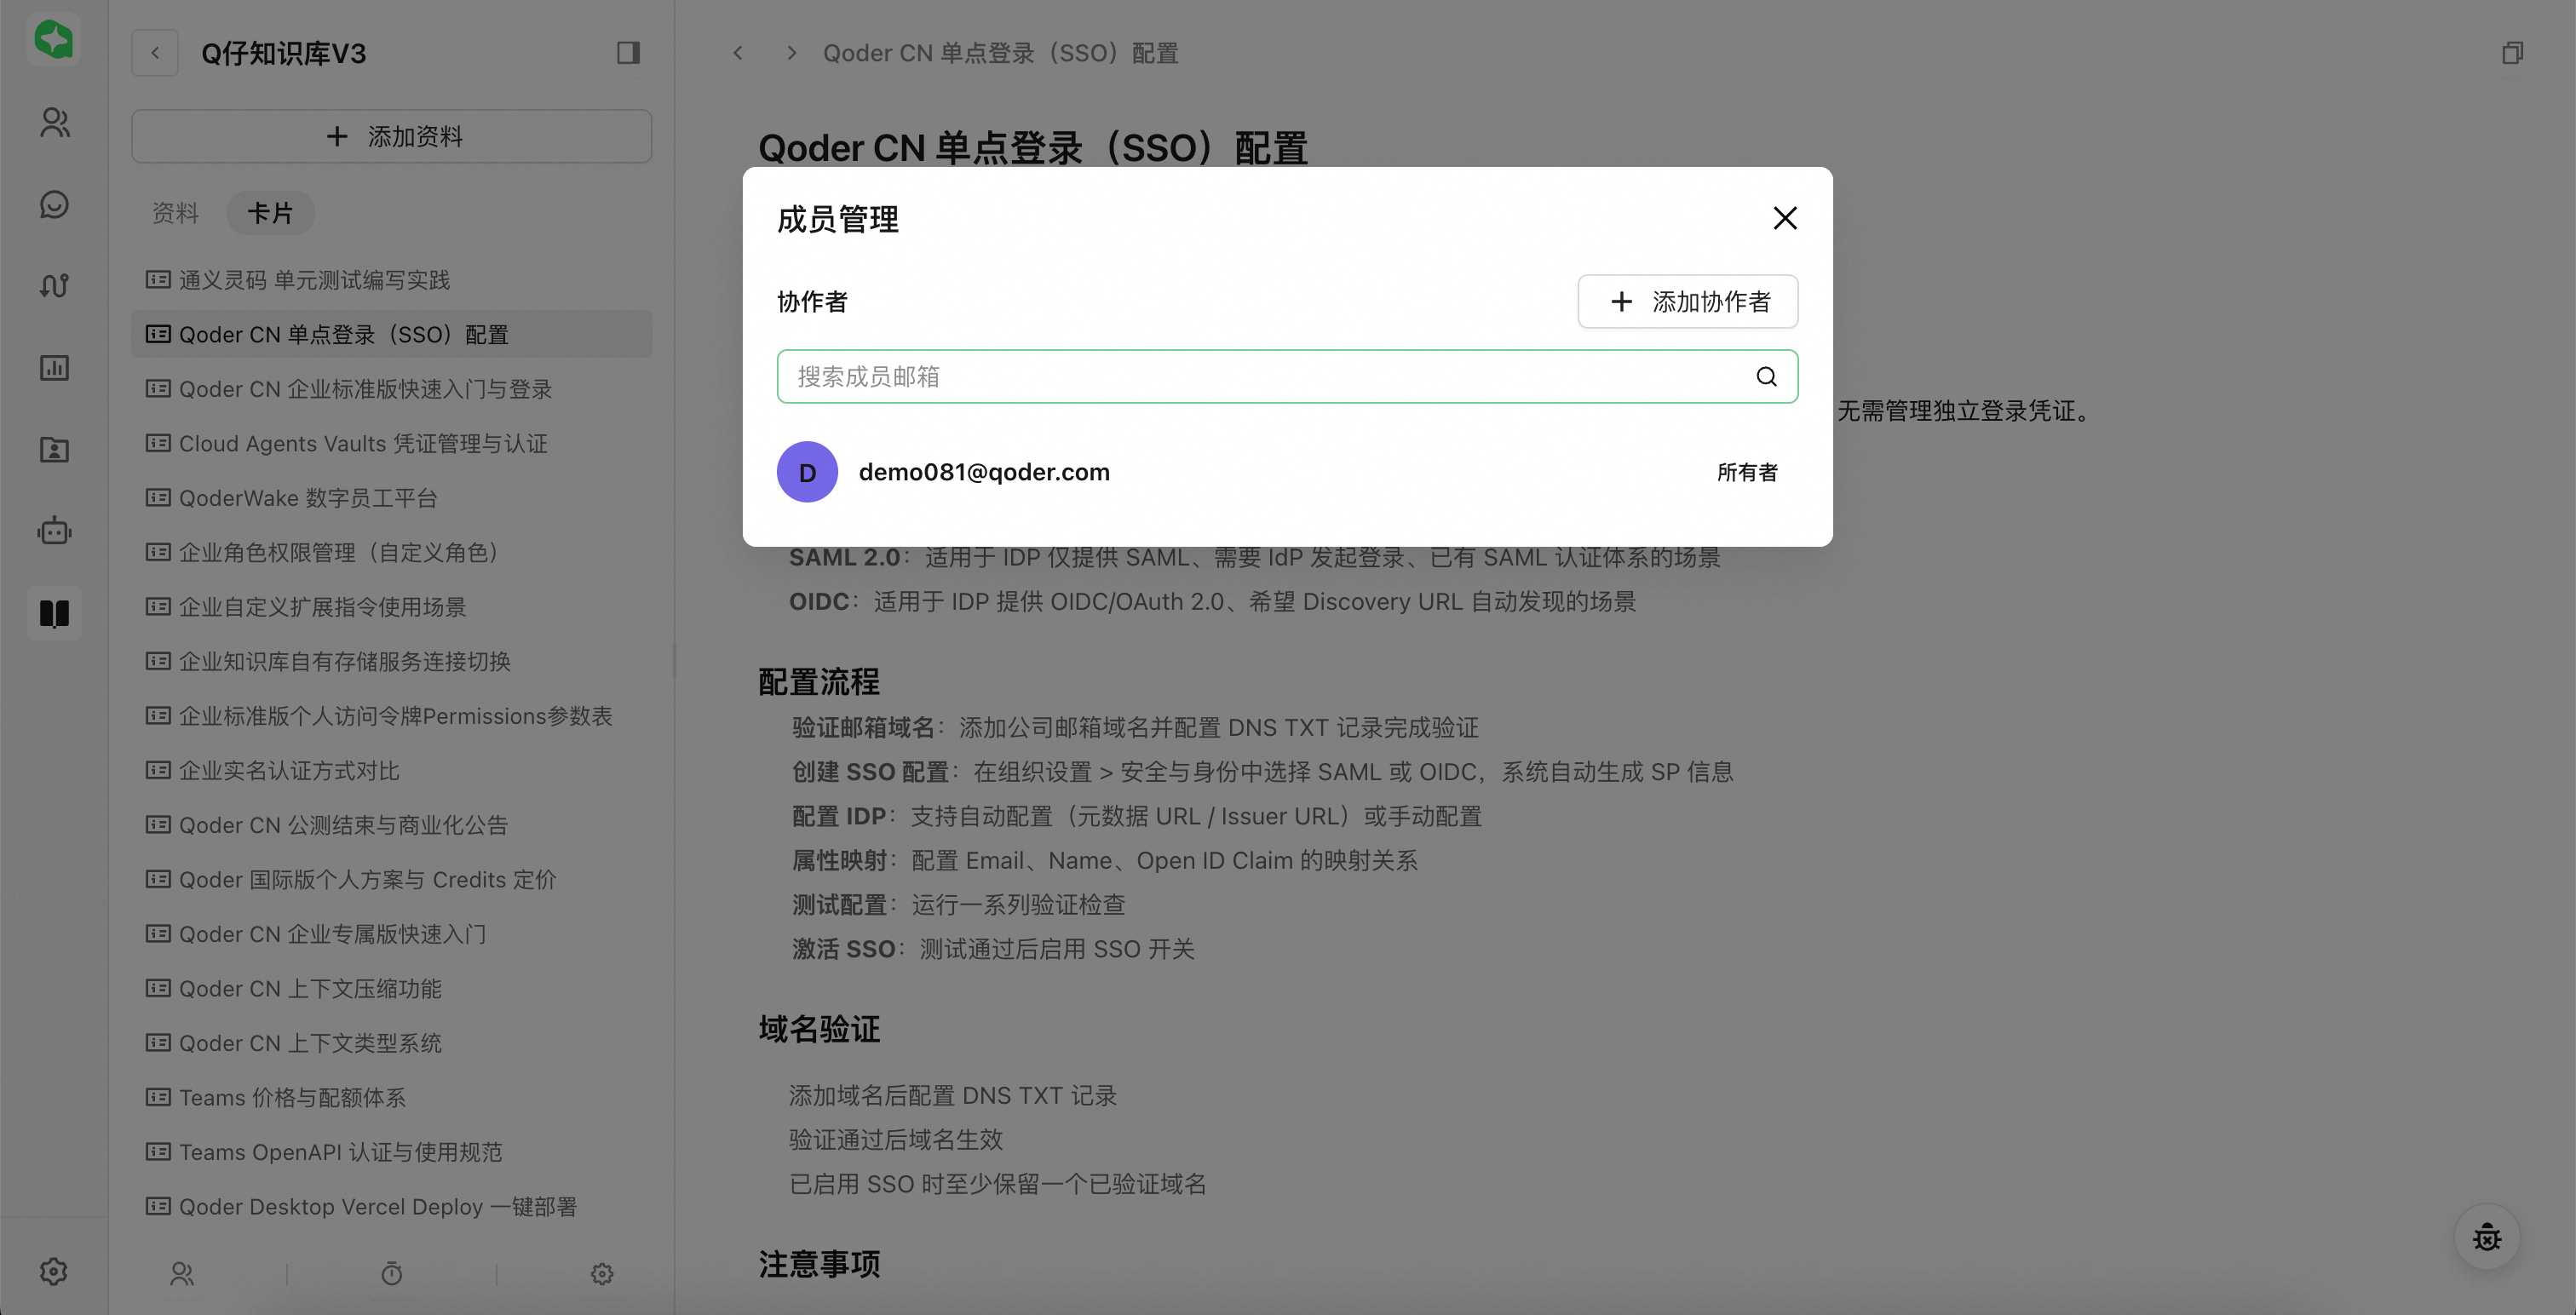Open card 企业知识库自有存储服务连接切换

[x=391, y=661]
